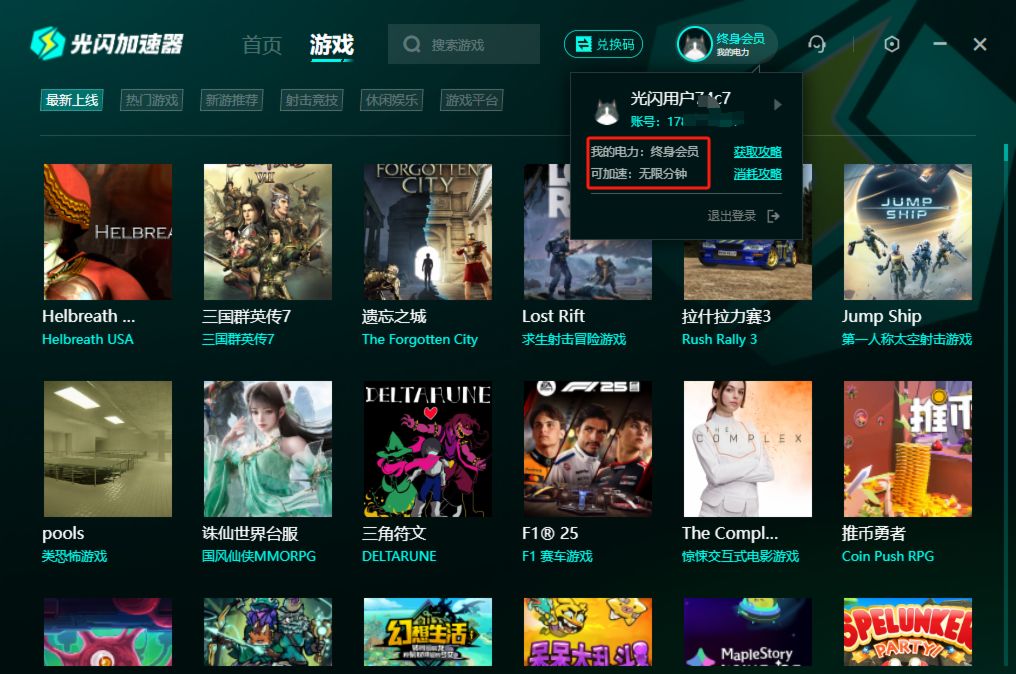Click the search magnifier icon

[x=411, y=44]
